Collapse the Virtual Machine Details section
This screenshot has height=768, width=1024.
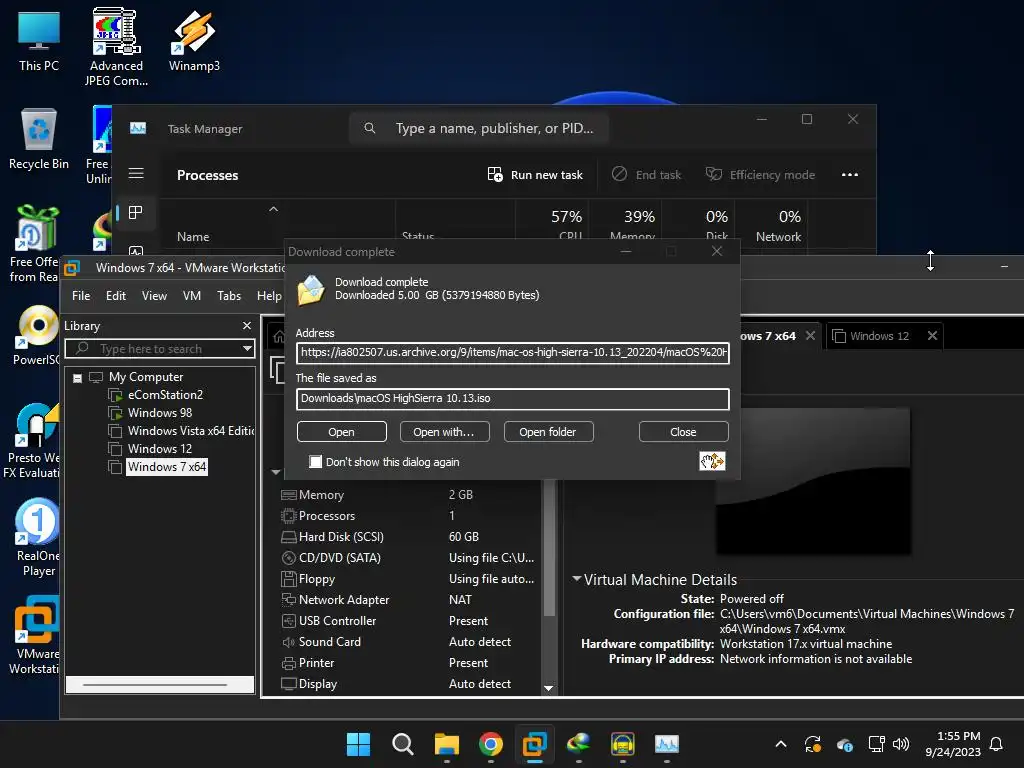tap(577, 579)
